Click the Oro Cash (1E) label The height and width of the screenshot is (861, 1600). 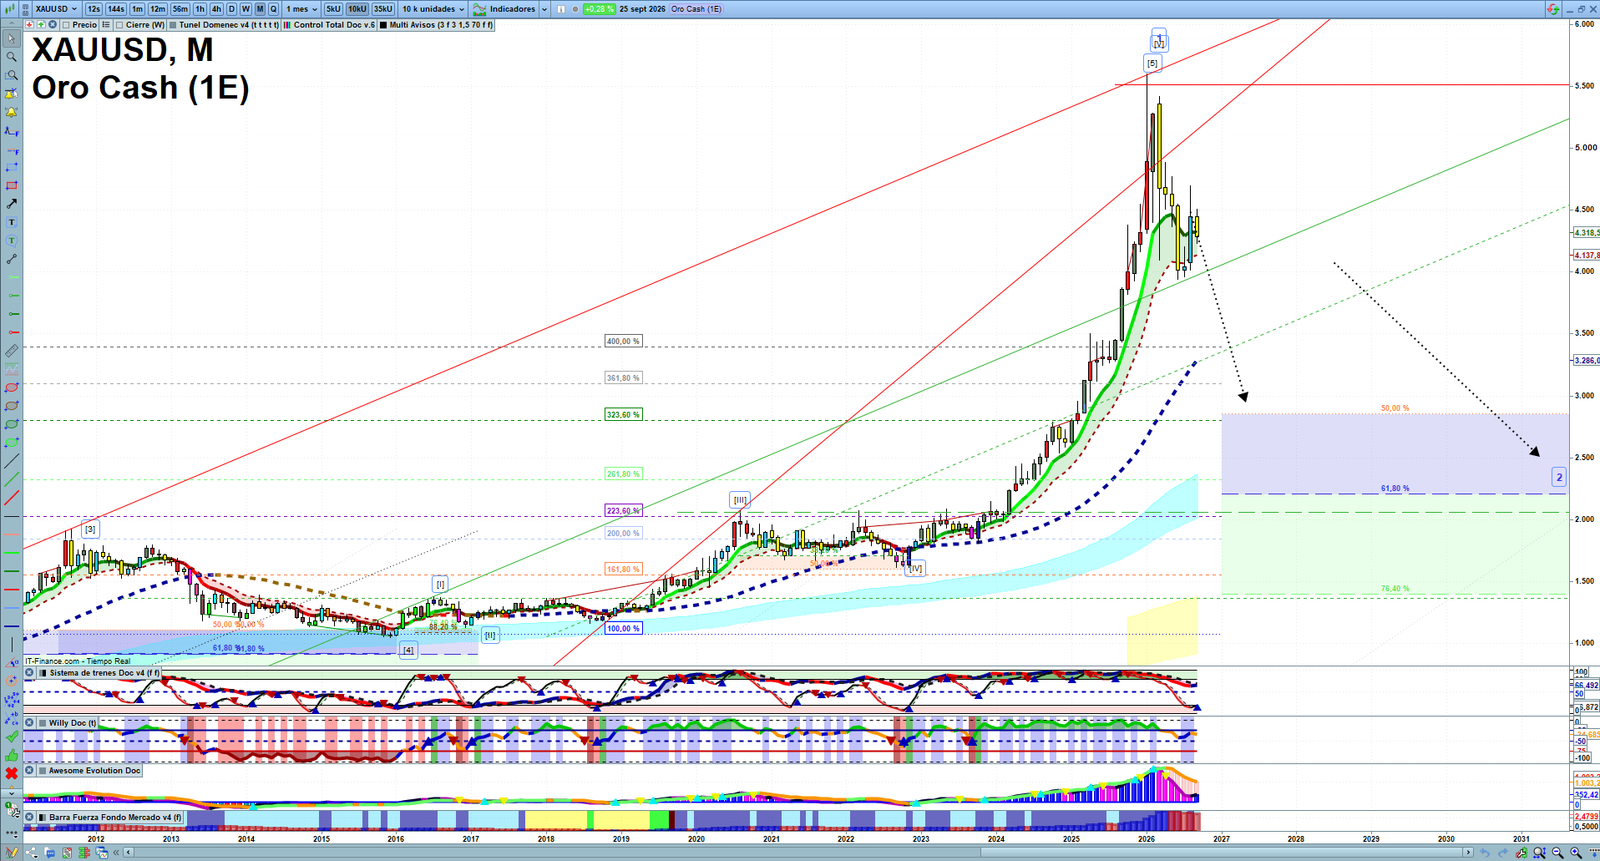coord(696,9)
